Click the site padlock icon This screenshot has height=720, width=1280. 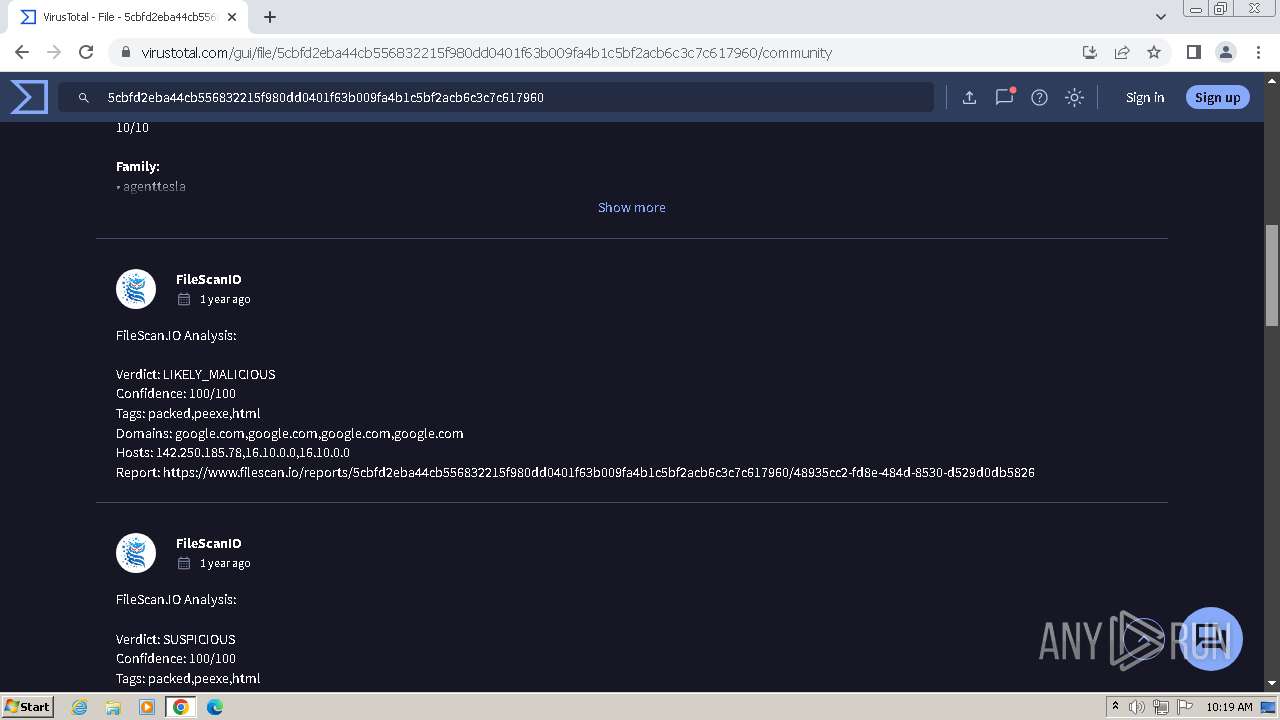click(x=124, y=53)
